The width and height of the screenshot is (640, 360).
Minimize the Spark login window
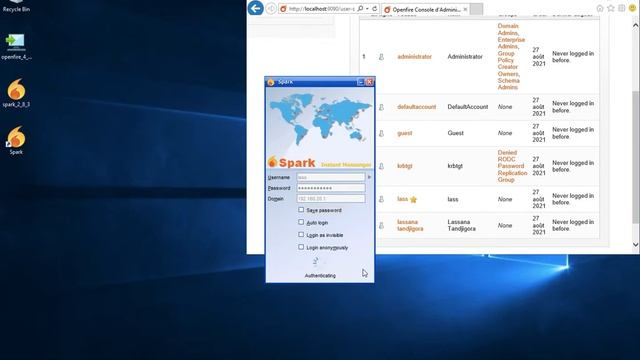pos(360,82)
